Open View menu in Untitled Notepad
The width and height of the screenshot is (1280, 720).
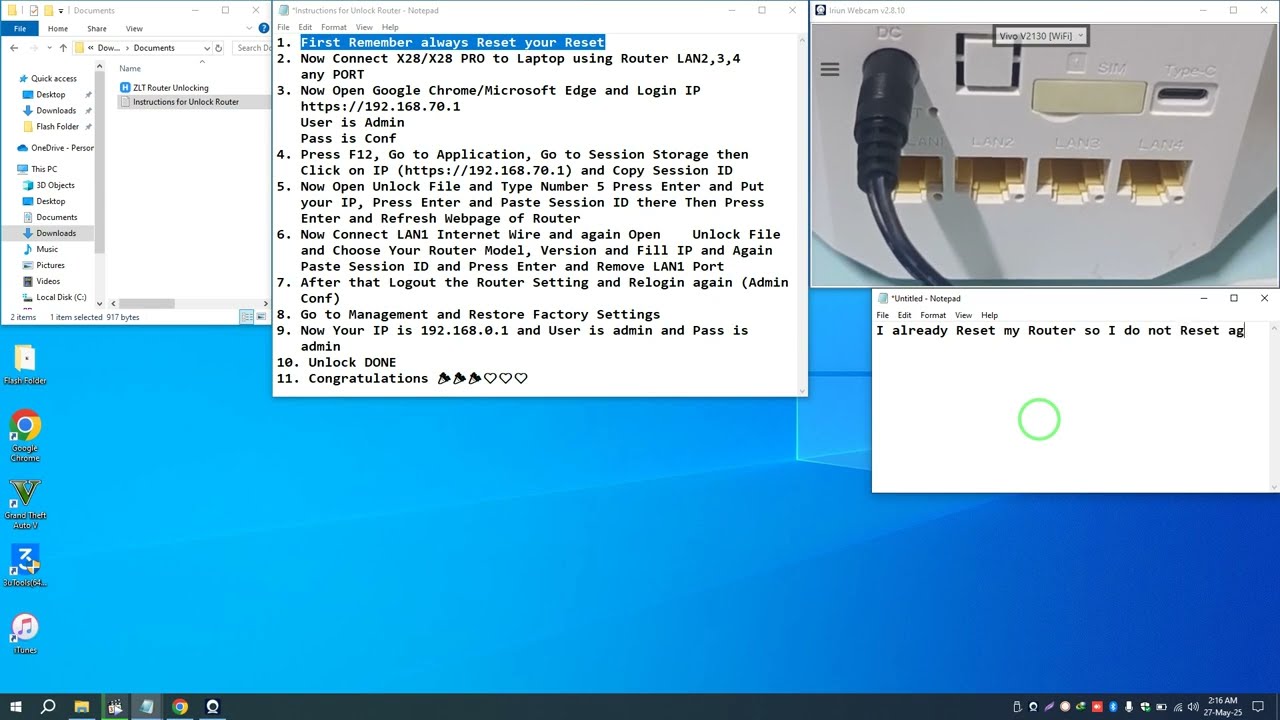click(x=964, y=315)
